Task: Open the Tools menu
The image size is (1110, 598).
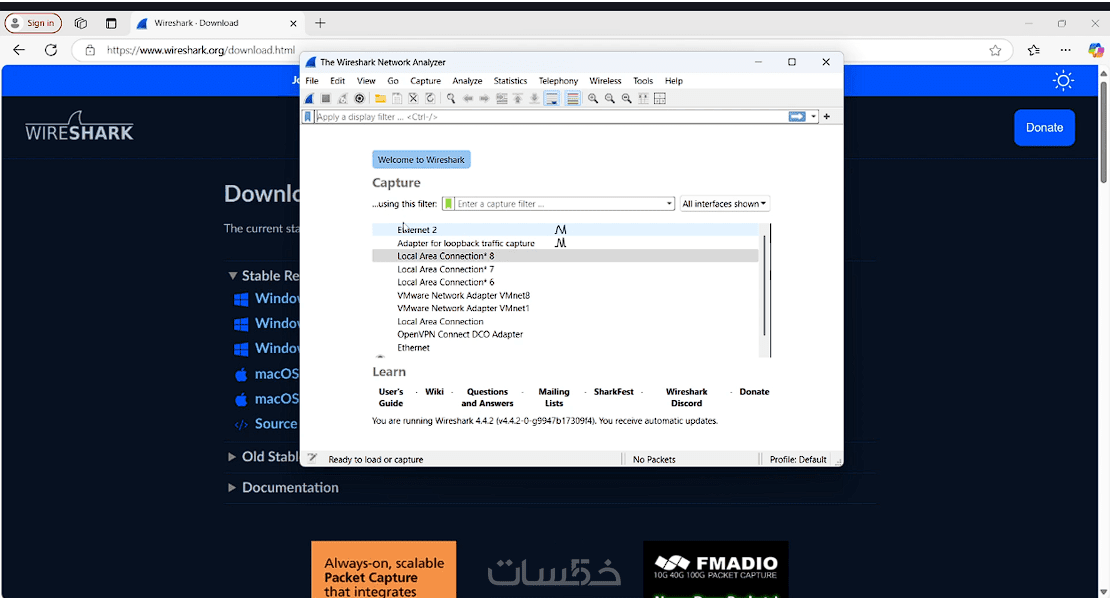Action: (x=643, y=81)
